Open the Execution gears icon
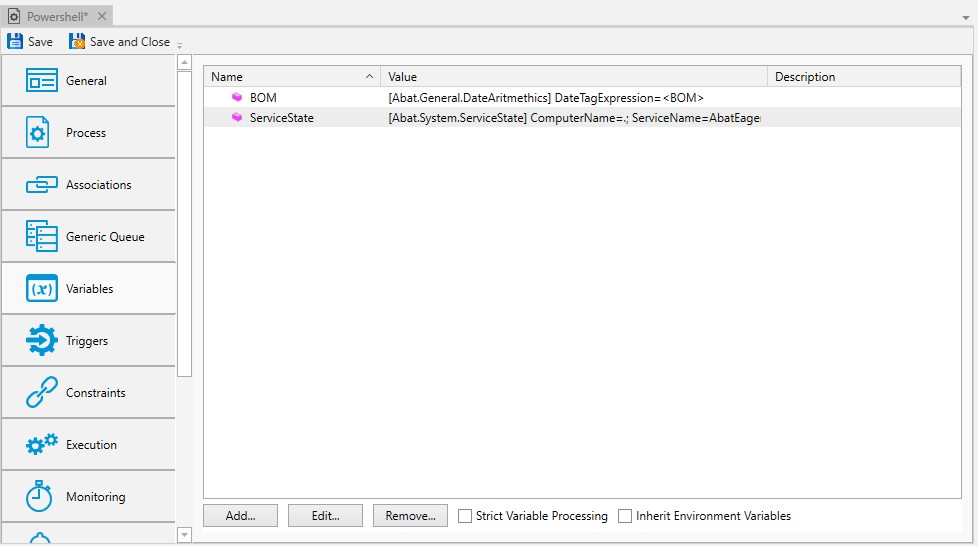978x546 pixels. pyautogui.click(x=41, y=445)
